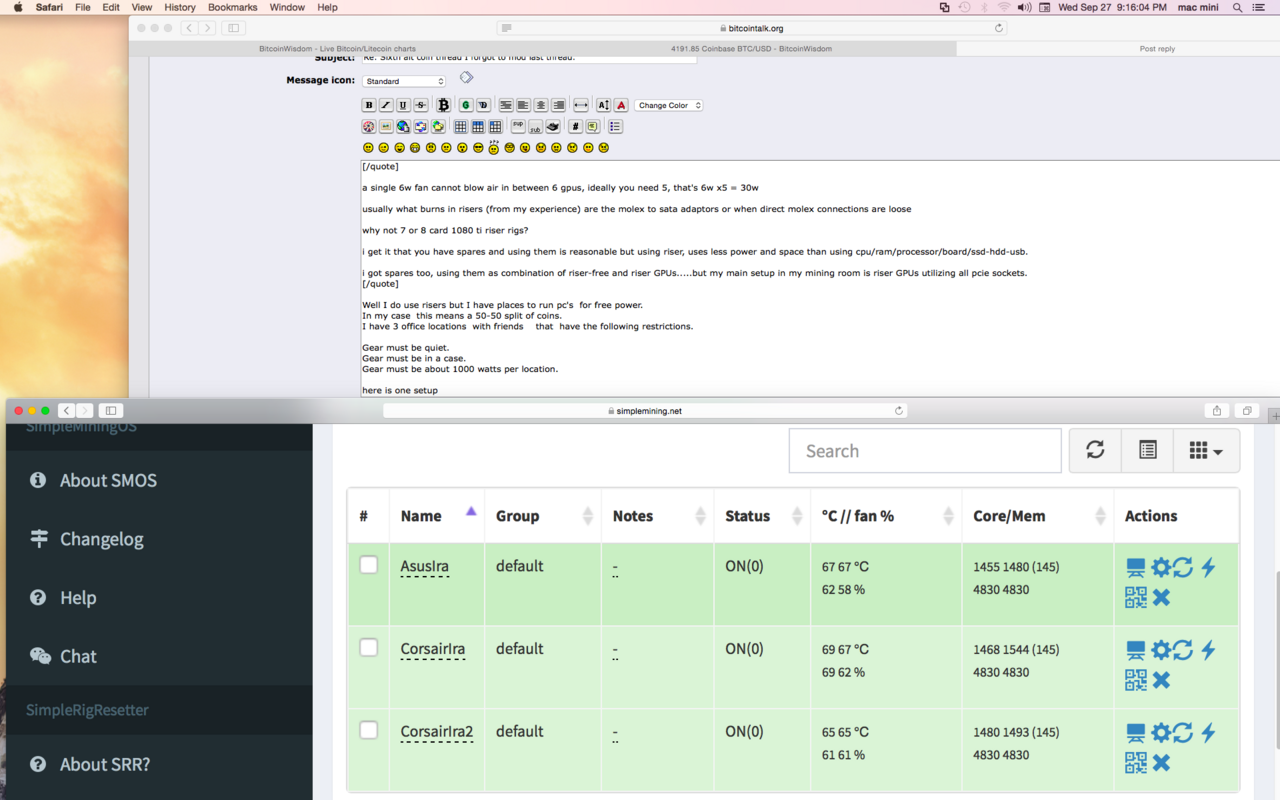Apply underline formatting in the post editor
The height and width of the screenshot is (800, 1280).
(x=403, y=105)
